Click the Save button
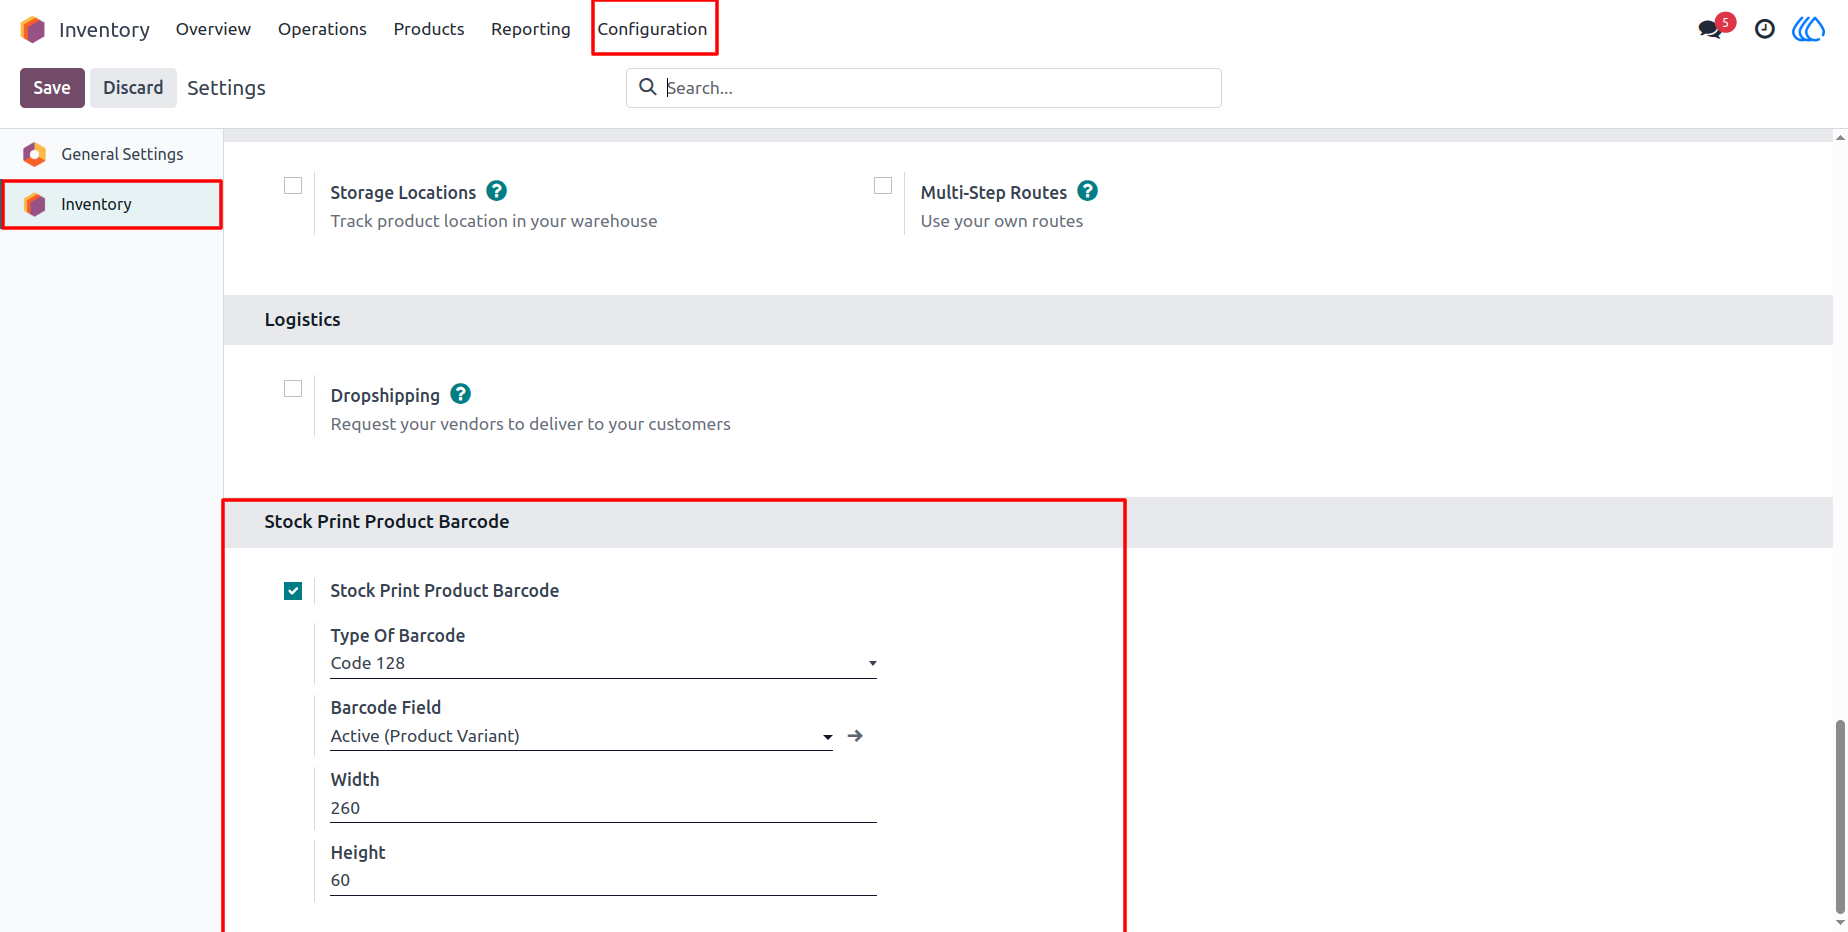 click(52, 88)
